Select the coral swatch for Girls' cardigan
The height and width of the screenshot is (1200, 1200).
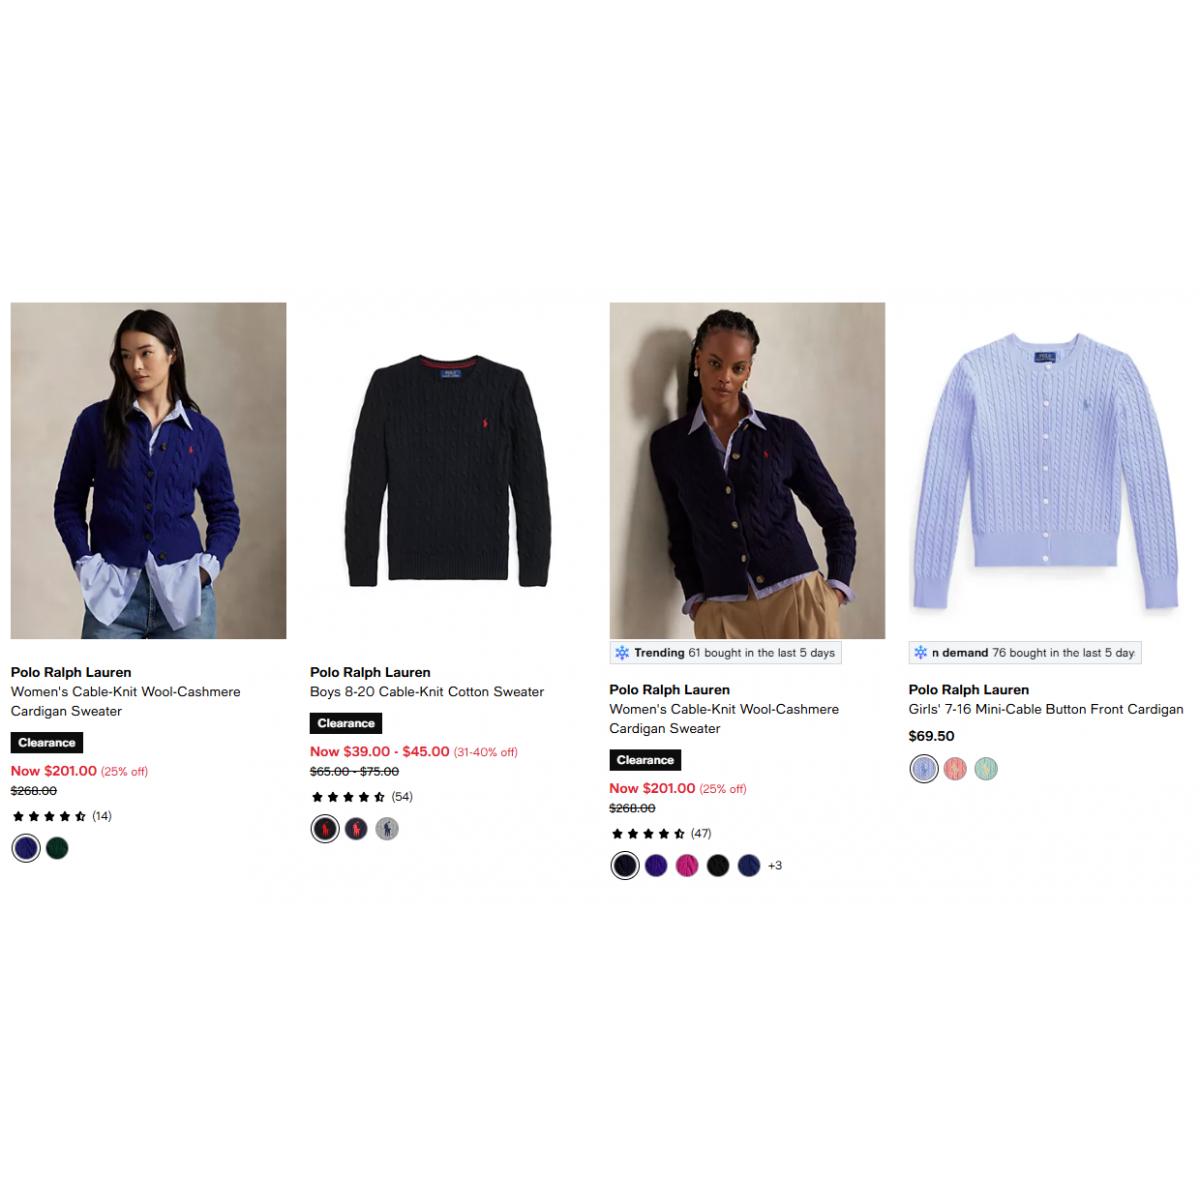(x=955, y=769)
